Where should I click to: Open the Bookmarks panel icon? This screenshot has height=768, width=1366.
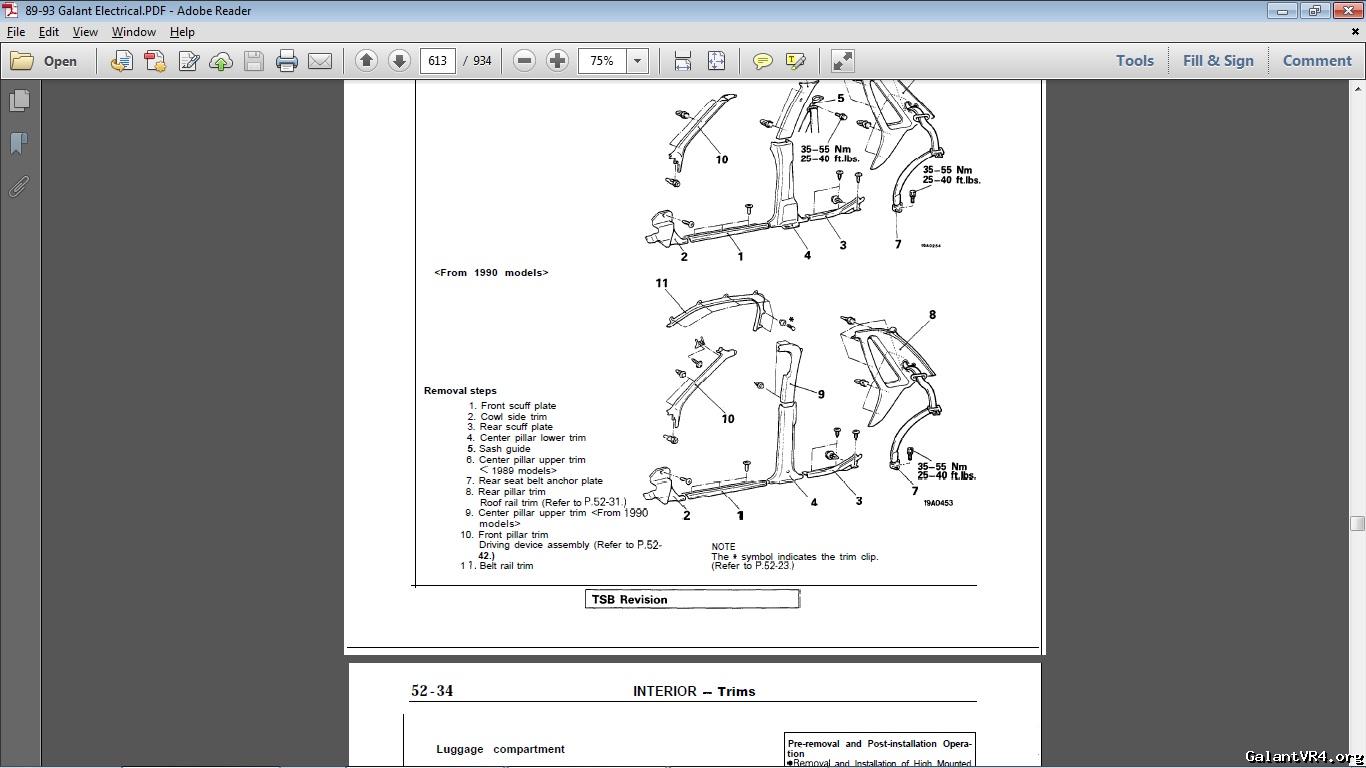18,144
